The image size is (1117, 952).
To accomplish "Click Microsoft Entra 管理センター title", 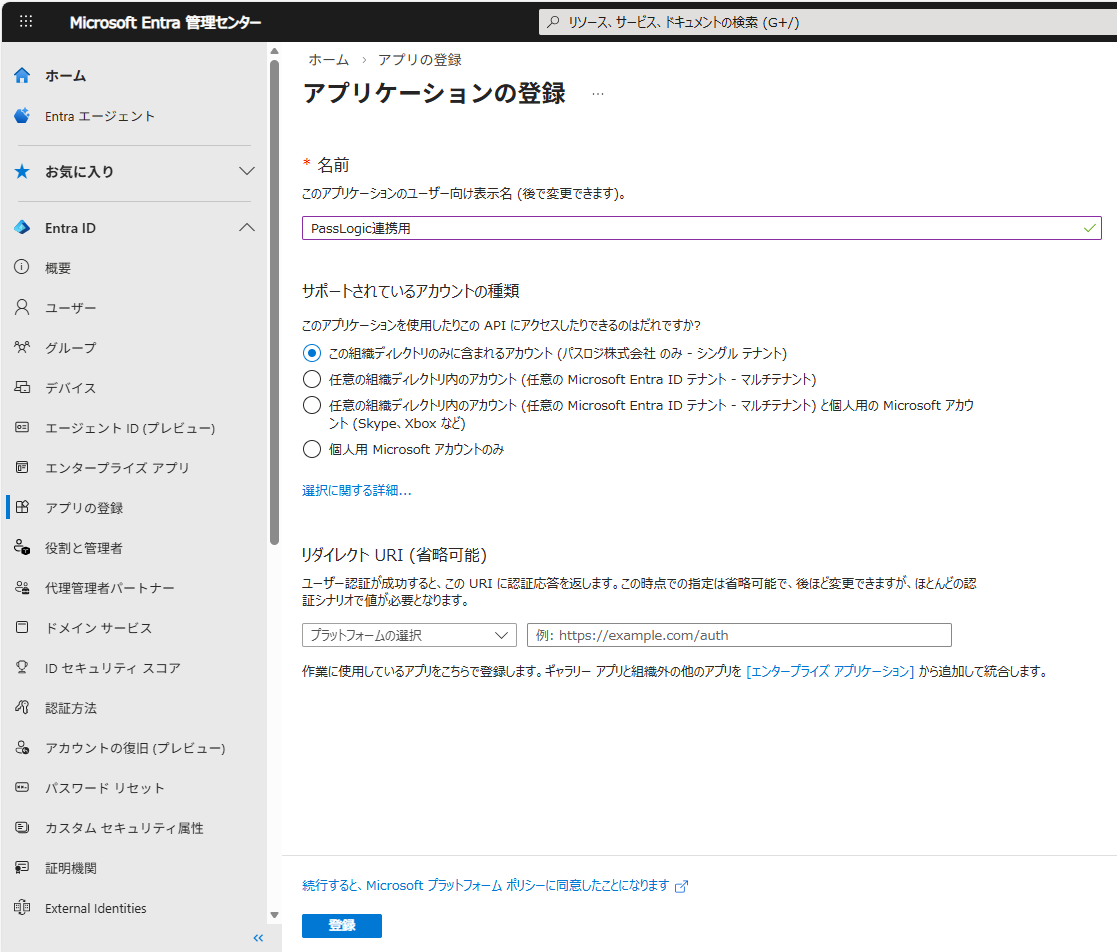I will (165, 22).
